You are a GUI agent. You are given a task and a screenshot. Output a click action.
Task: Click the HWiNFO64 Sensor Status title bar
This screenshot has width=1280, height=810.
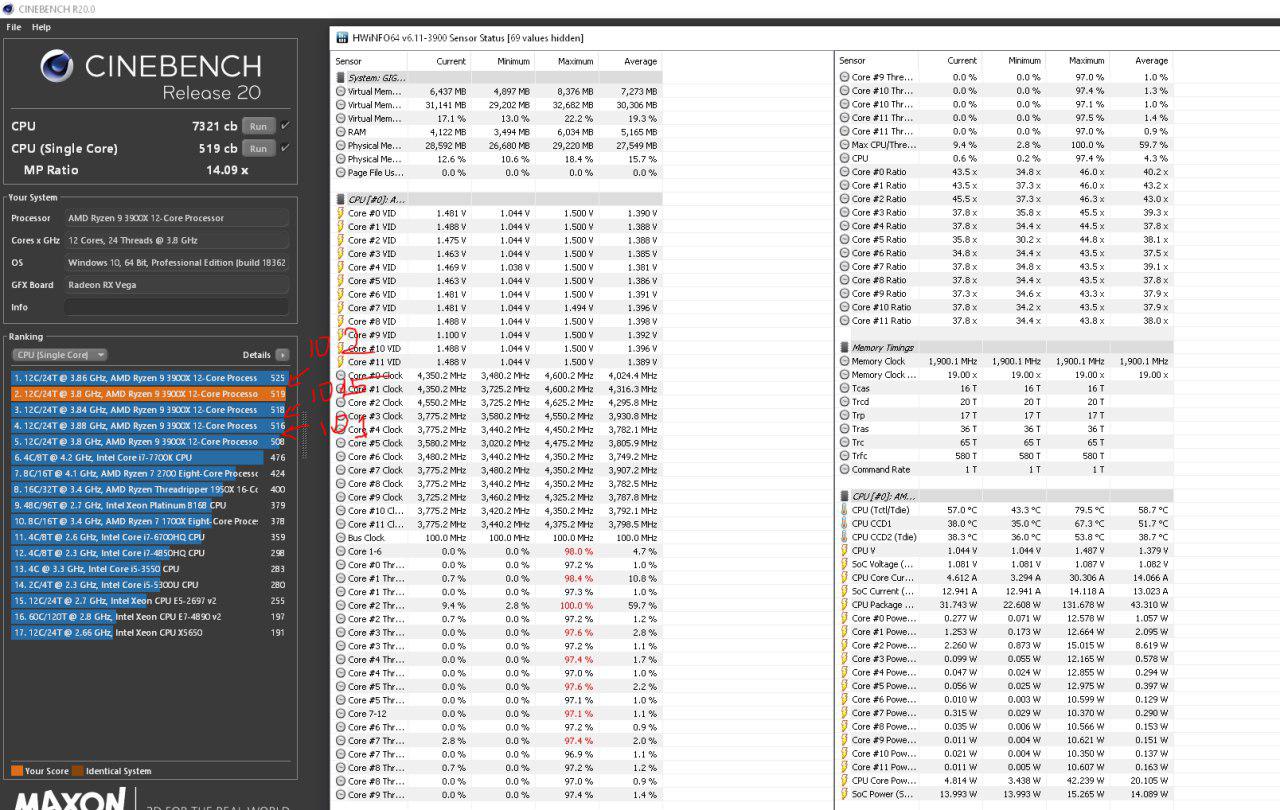coord(805,38)
